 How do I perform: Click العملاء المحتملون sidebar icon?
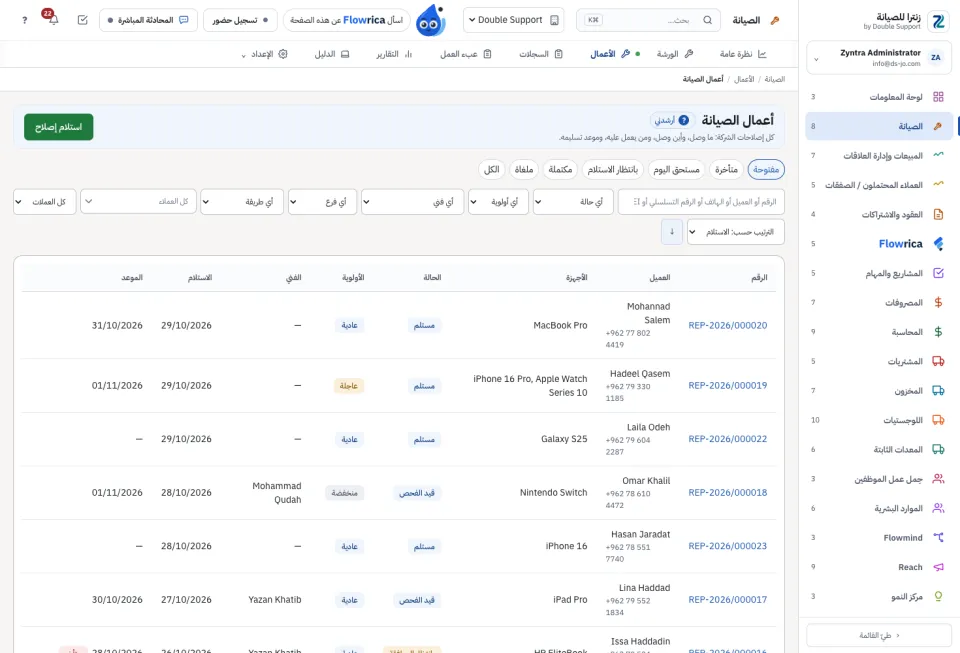click(938, 185)
